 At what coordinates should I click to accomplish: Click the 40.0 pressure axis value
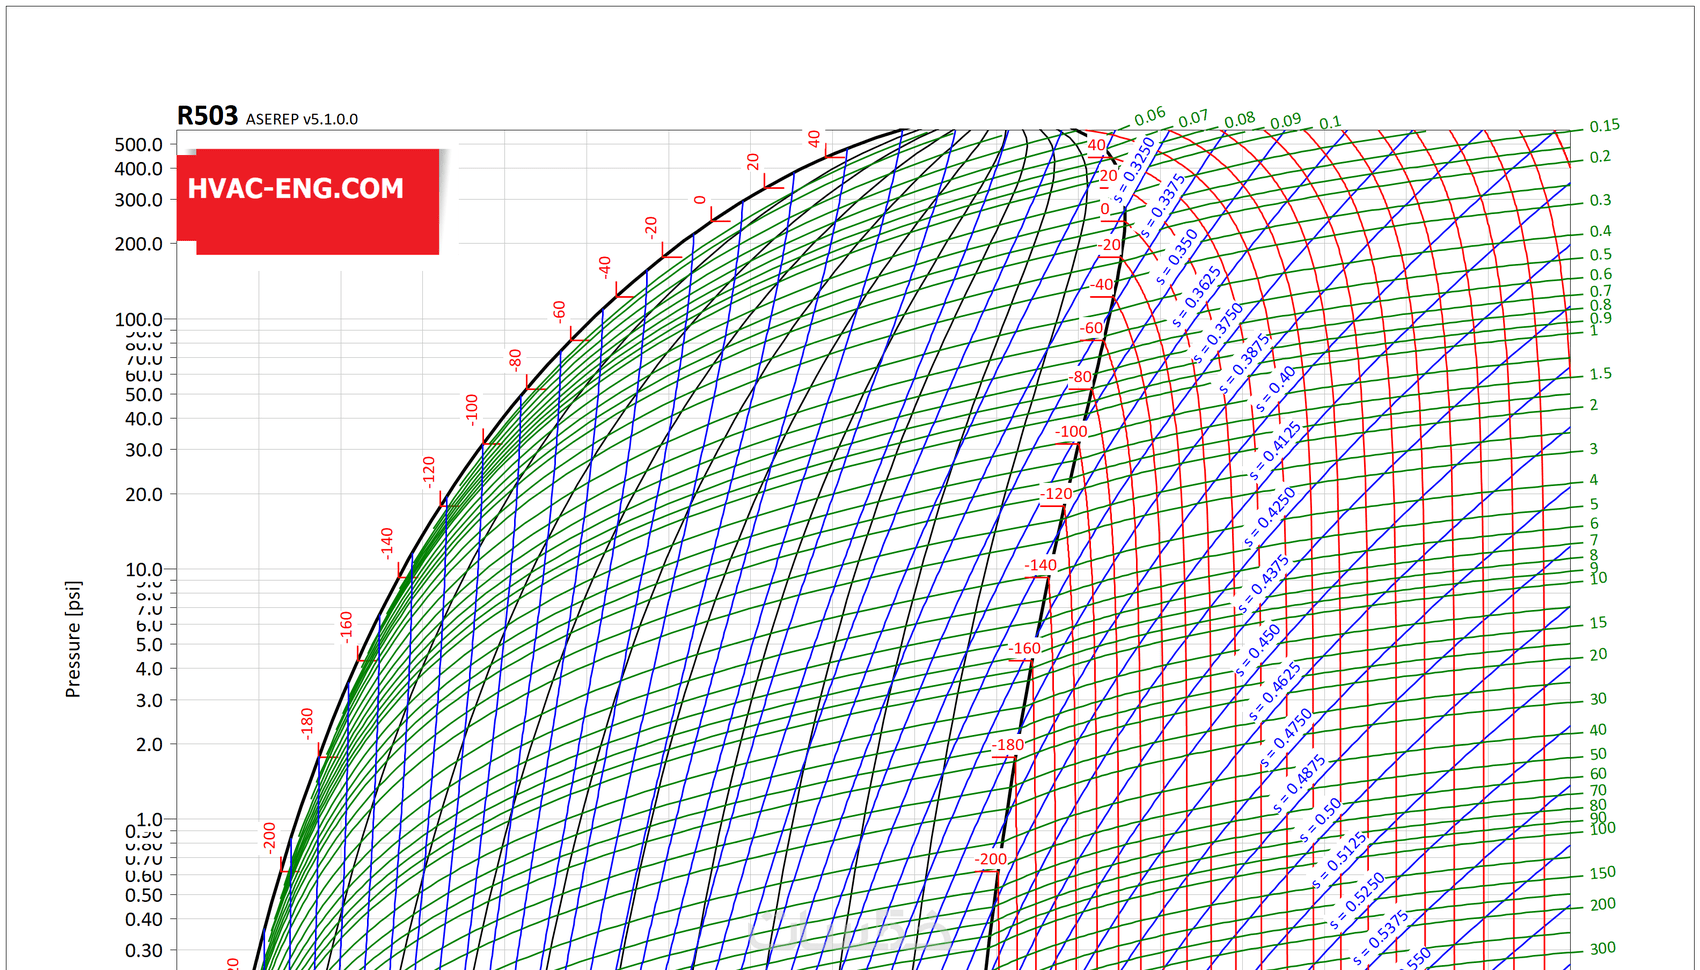click(144, 419)
